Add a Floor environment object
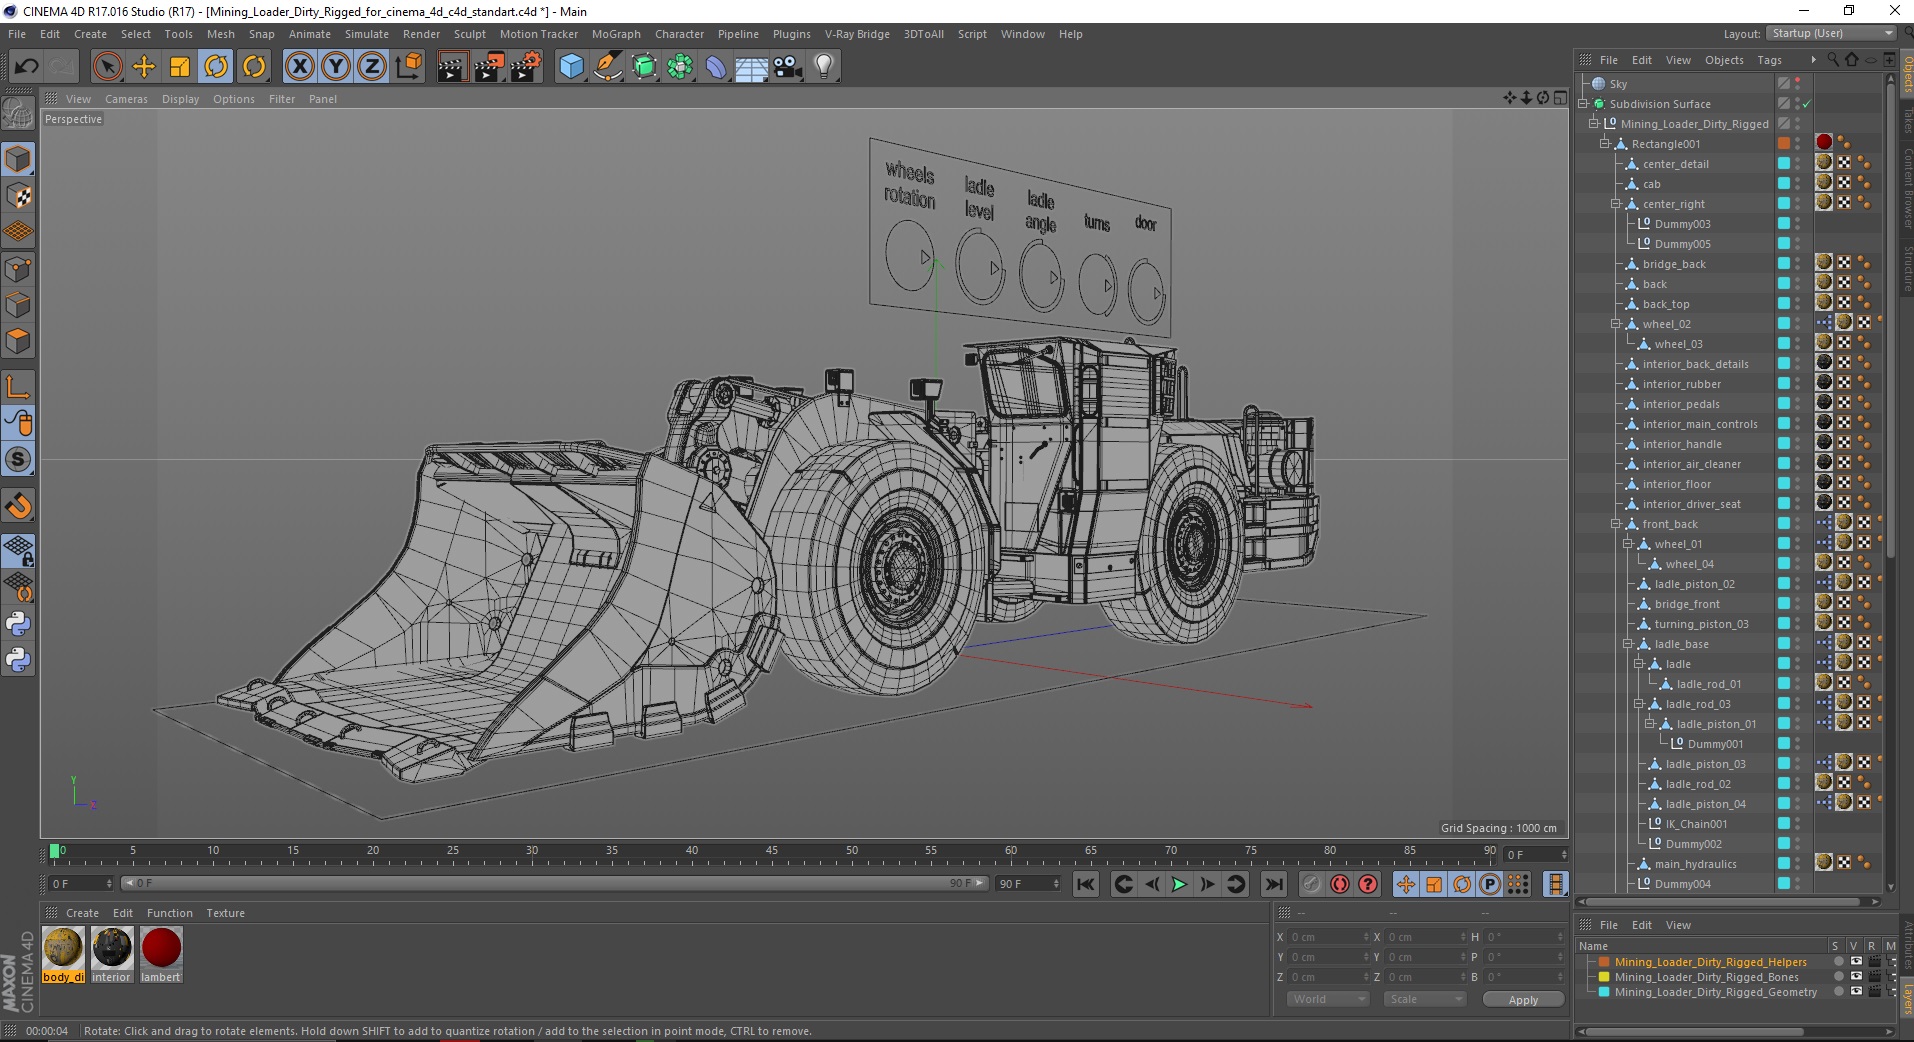The image size is (1914, 1042). tap(751, 67)
